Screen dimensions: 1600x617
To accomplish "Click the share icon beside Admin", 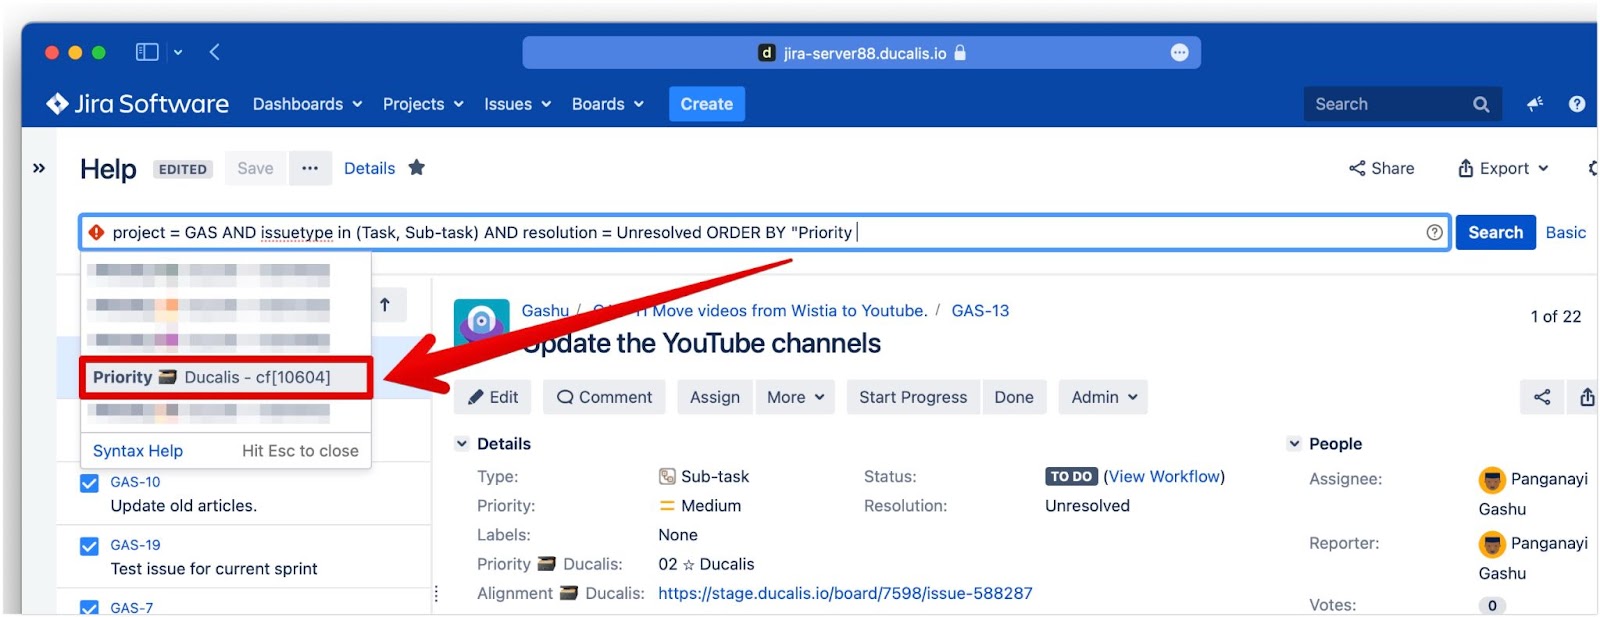I will point(1542,397).
